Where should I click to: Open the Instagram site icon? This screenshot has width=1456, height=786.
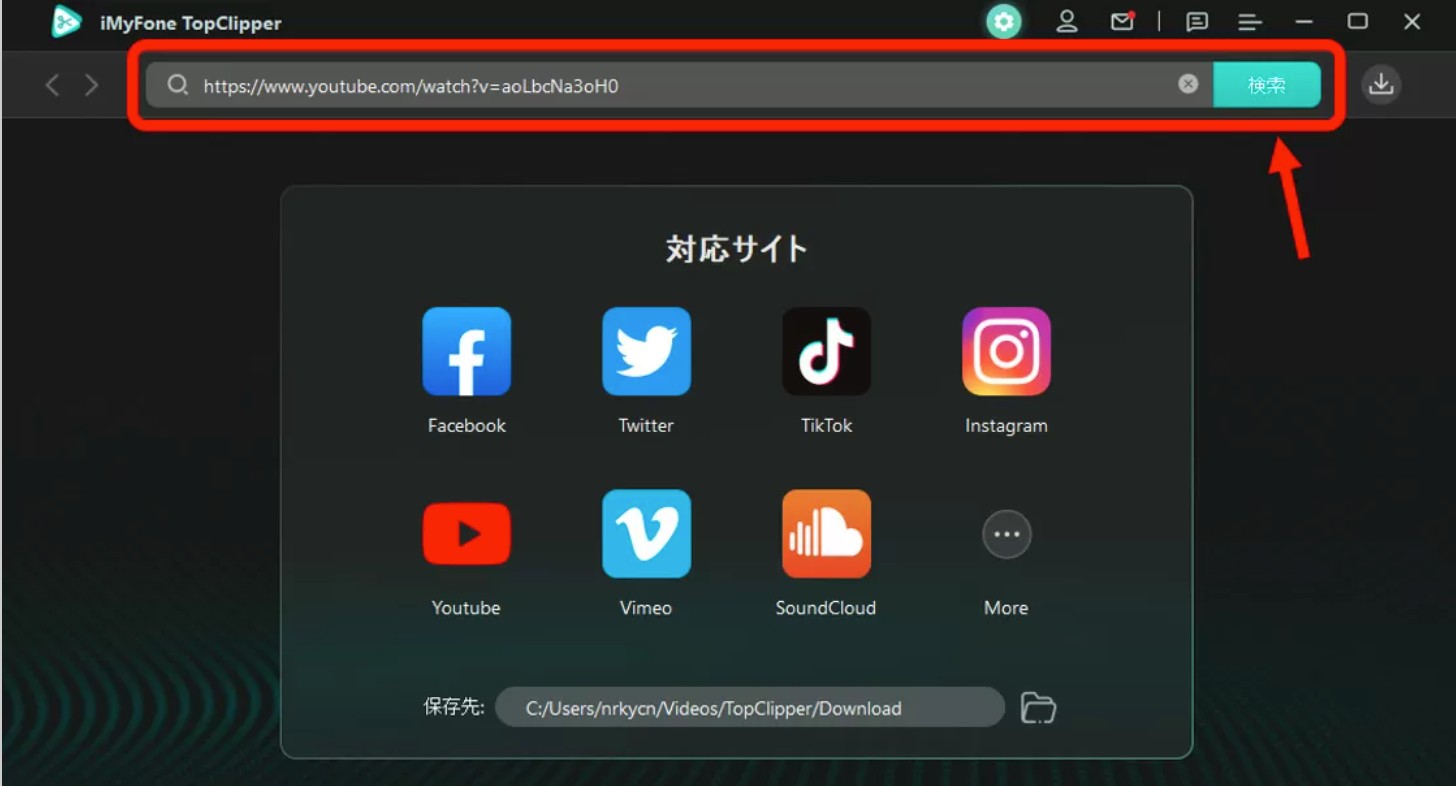click(x=1006, y=351)
